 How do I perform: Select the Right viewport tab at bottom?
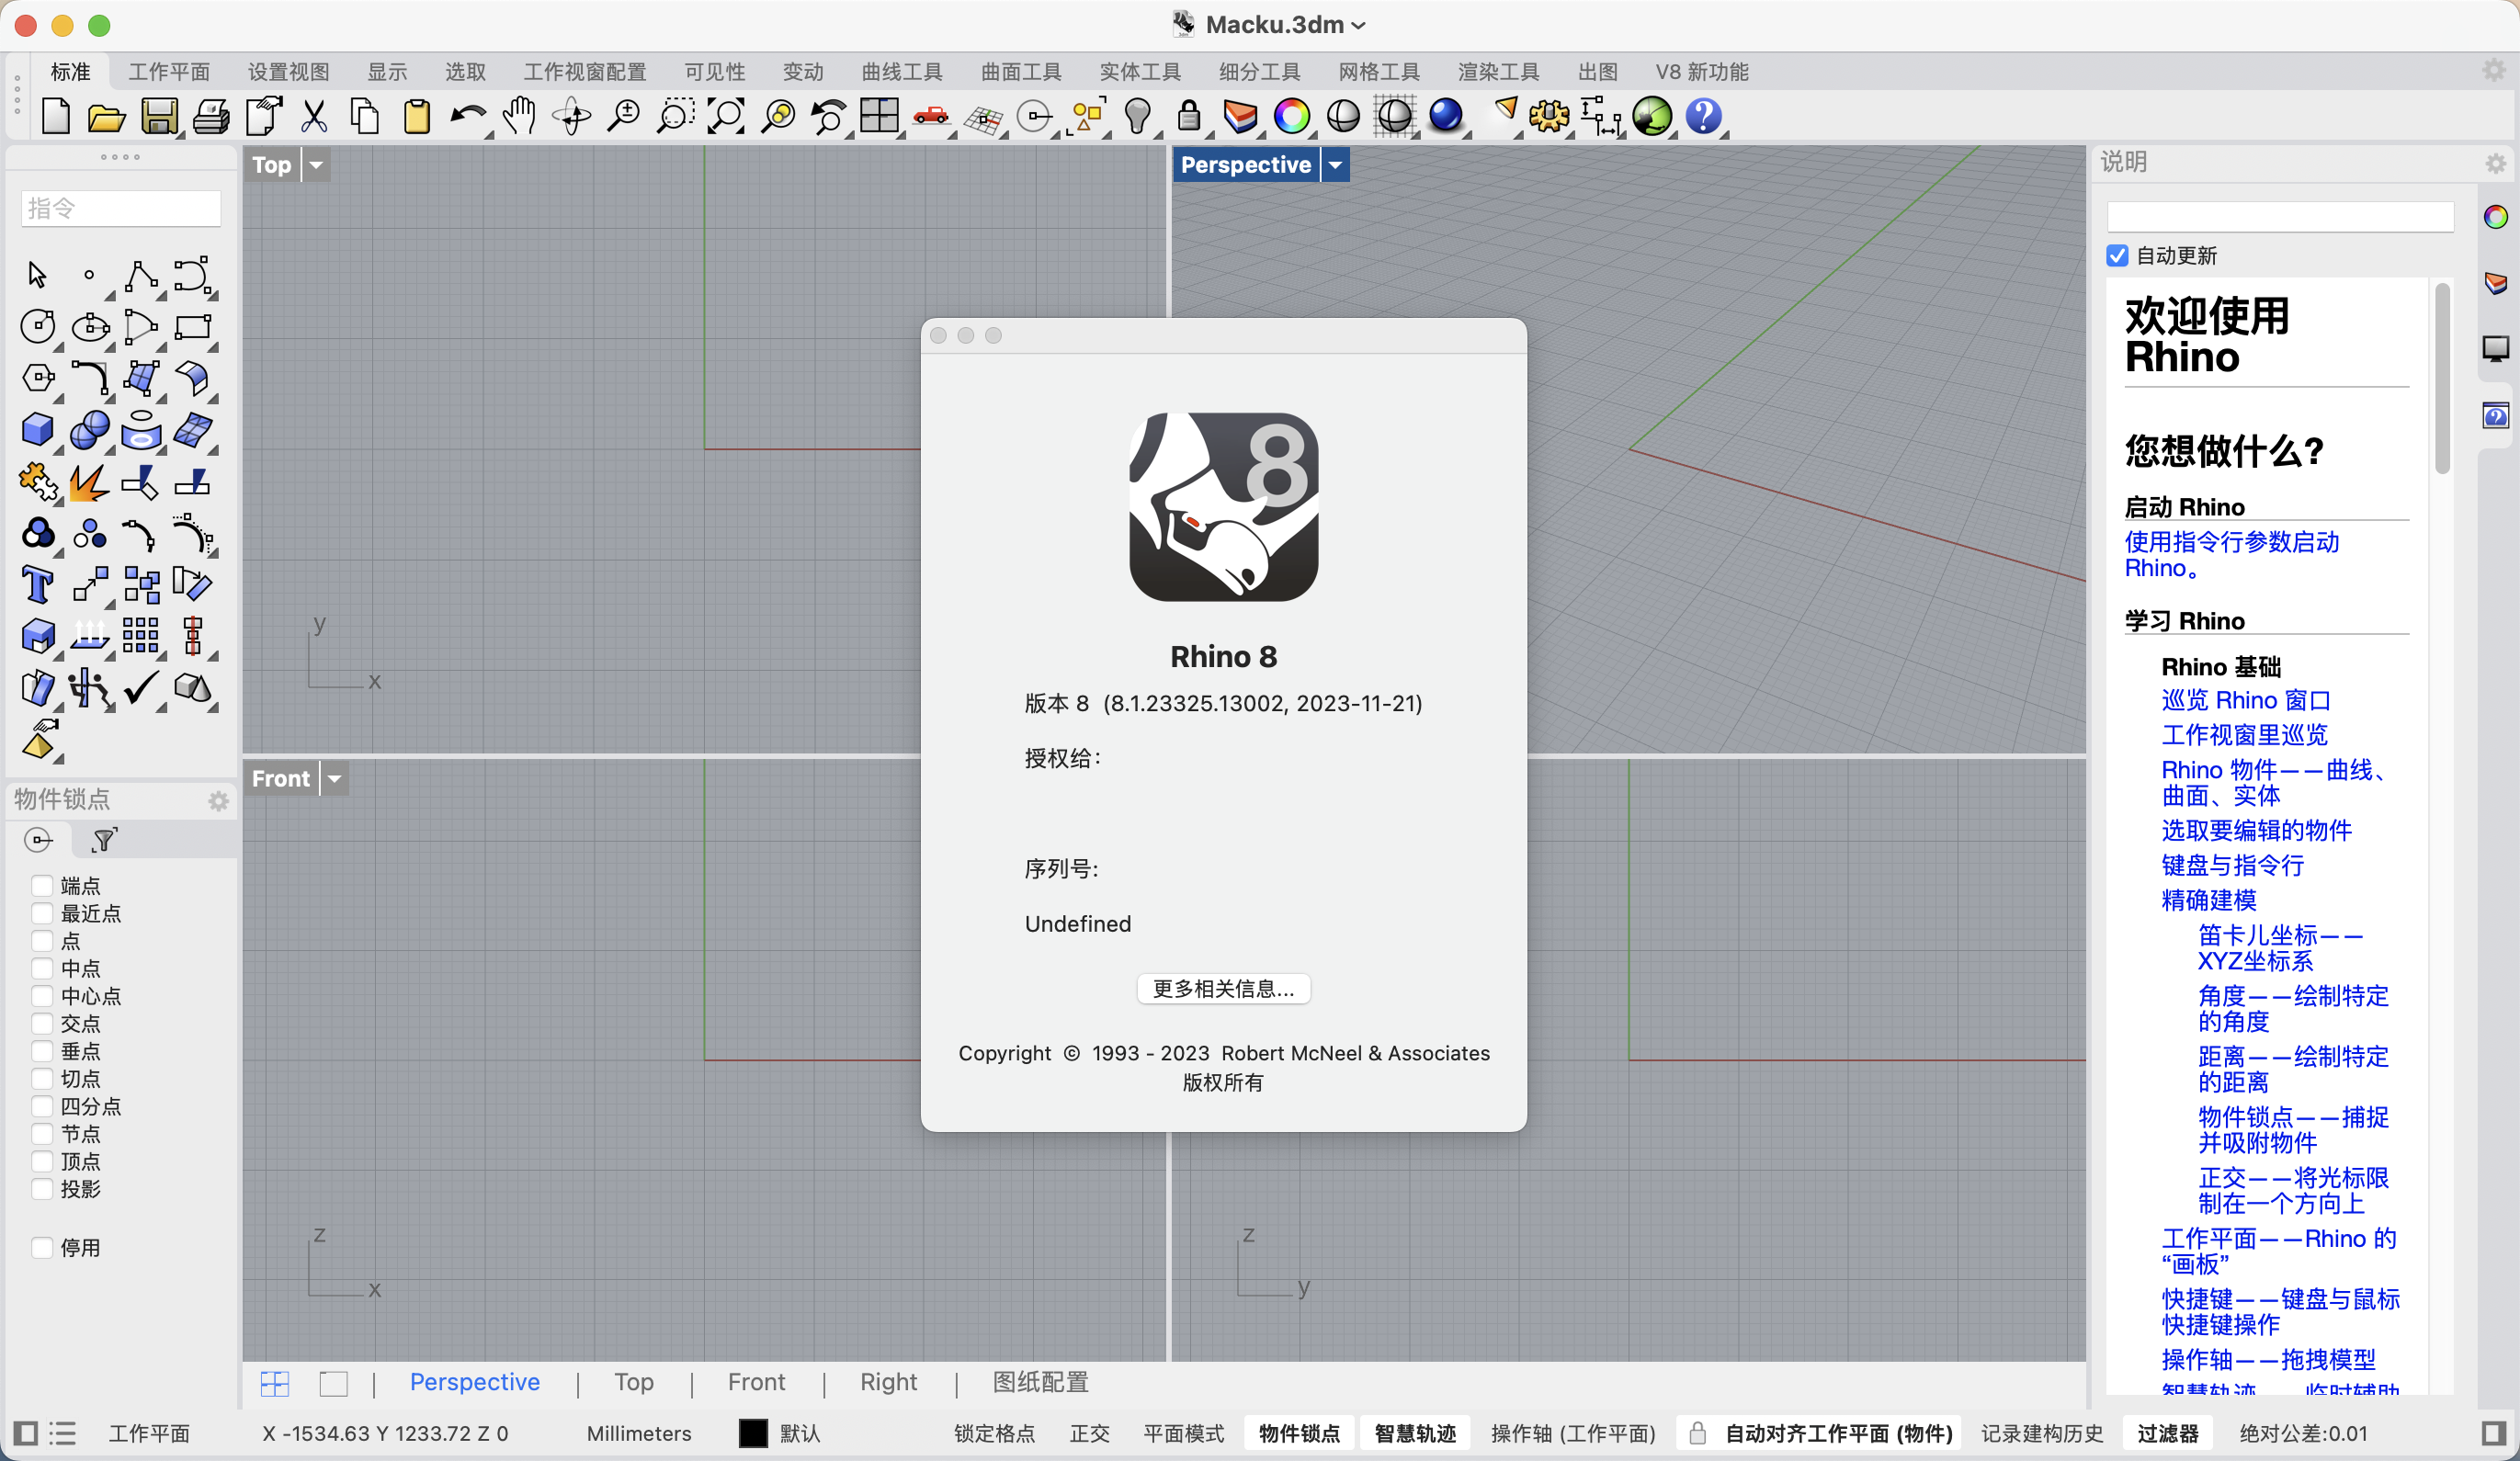888,1382
